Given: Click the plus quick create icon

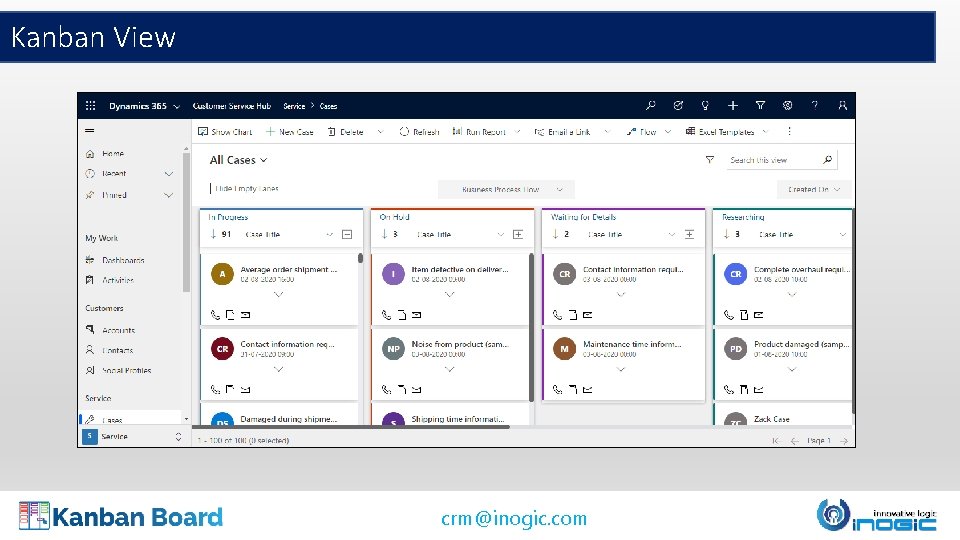Looking at the screenshot, I should tap(732, 105).
